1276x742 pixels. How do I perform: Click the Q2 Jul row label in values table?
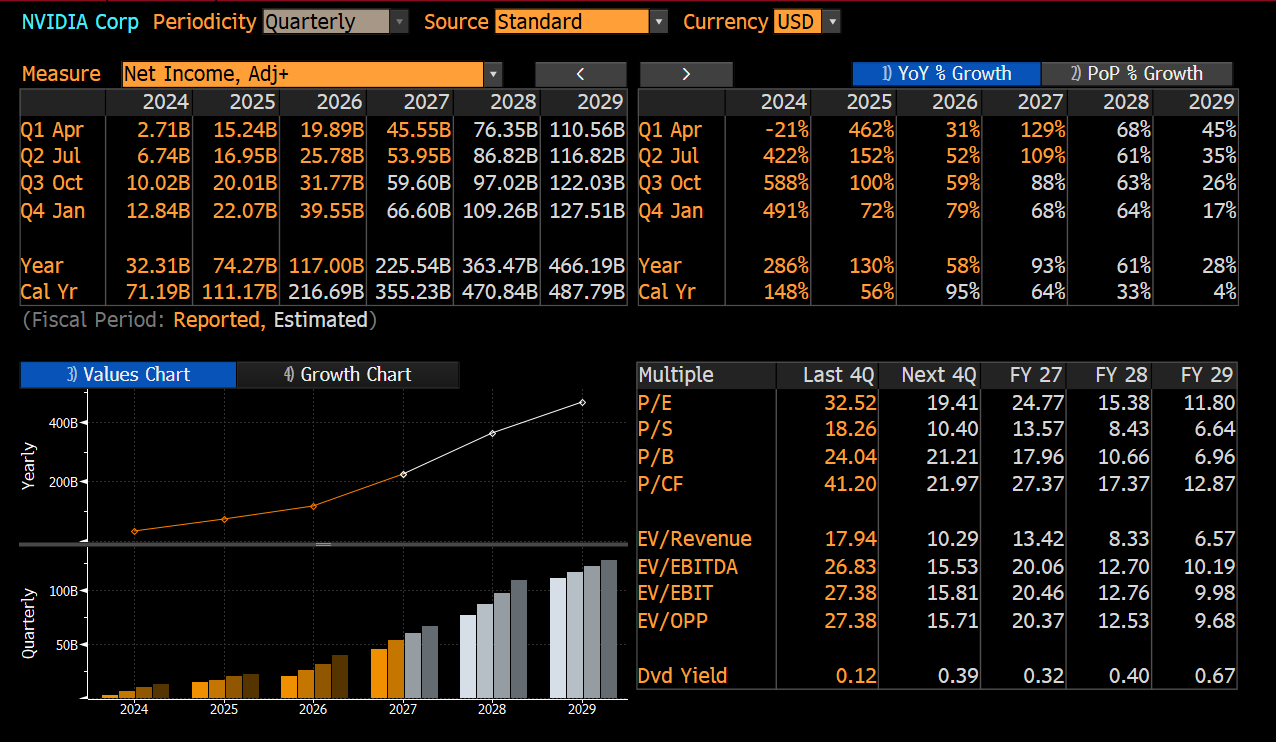pyautogui.click(x=51, y=156)
